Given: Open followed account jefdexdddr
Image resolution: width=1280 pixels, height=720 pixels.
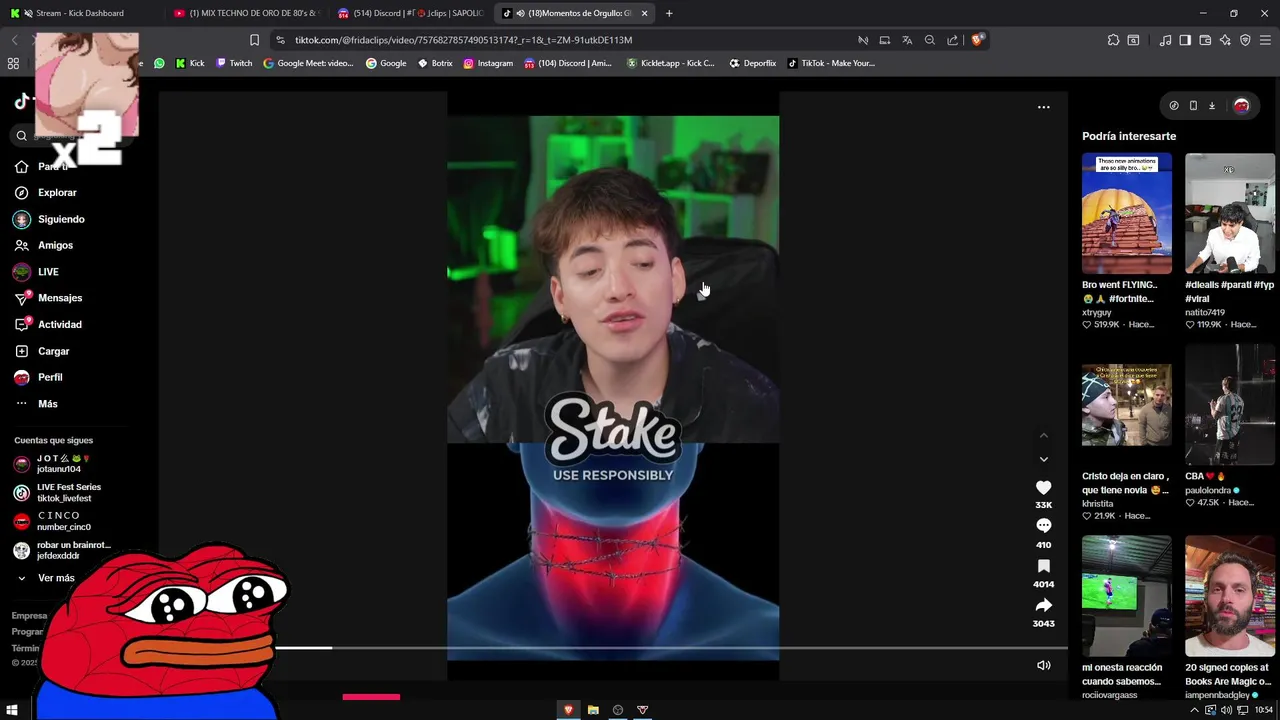Looking at the screenshot, I should pyautogui.click(x=61, y=550).
